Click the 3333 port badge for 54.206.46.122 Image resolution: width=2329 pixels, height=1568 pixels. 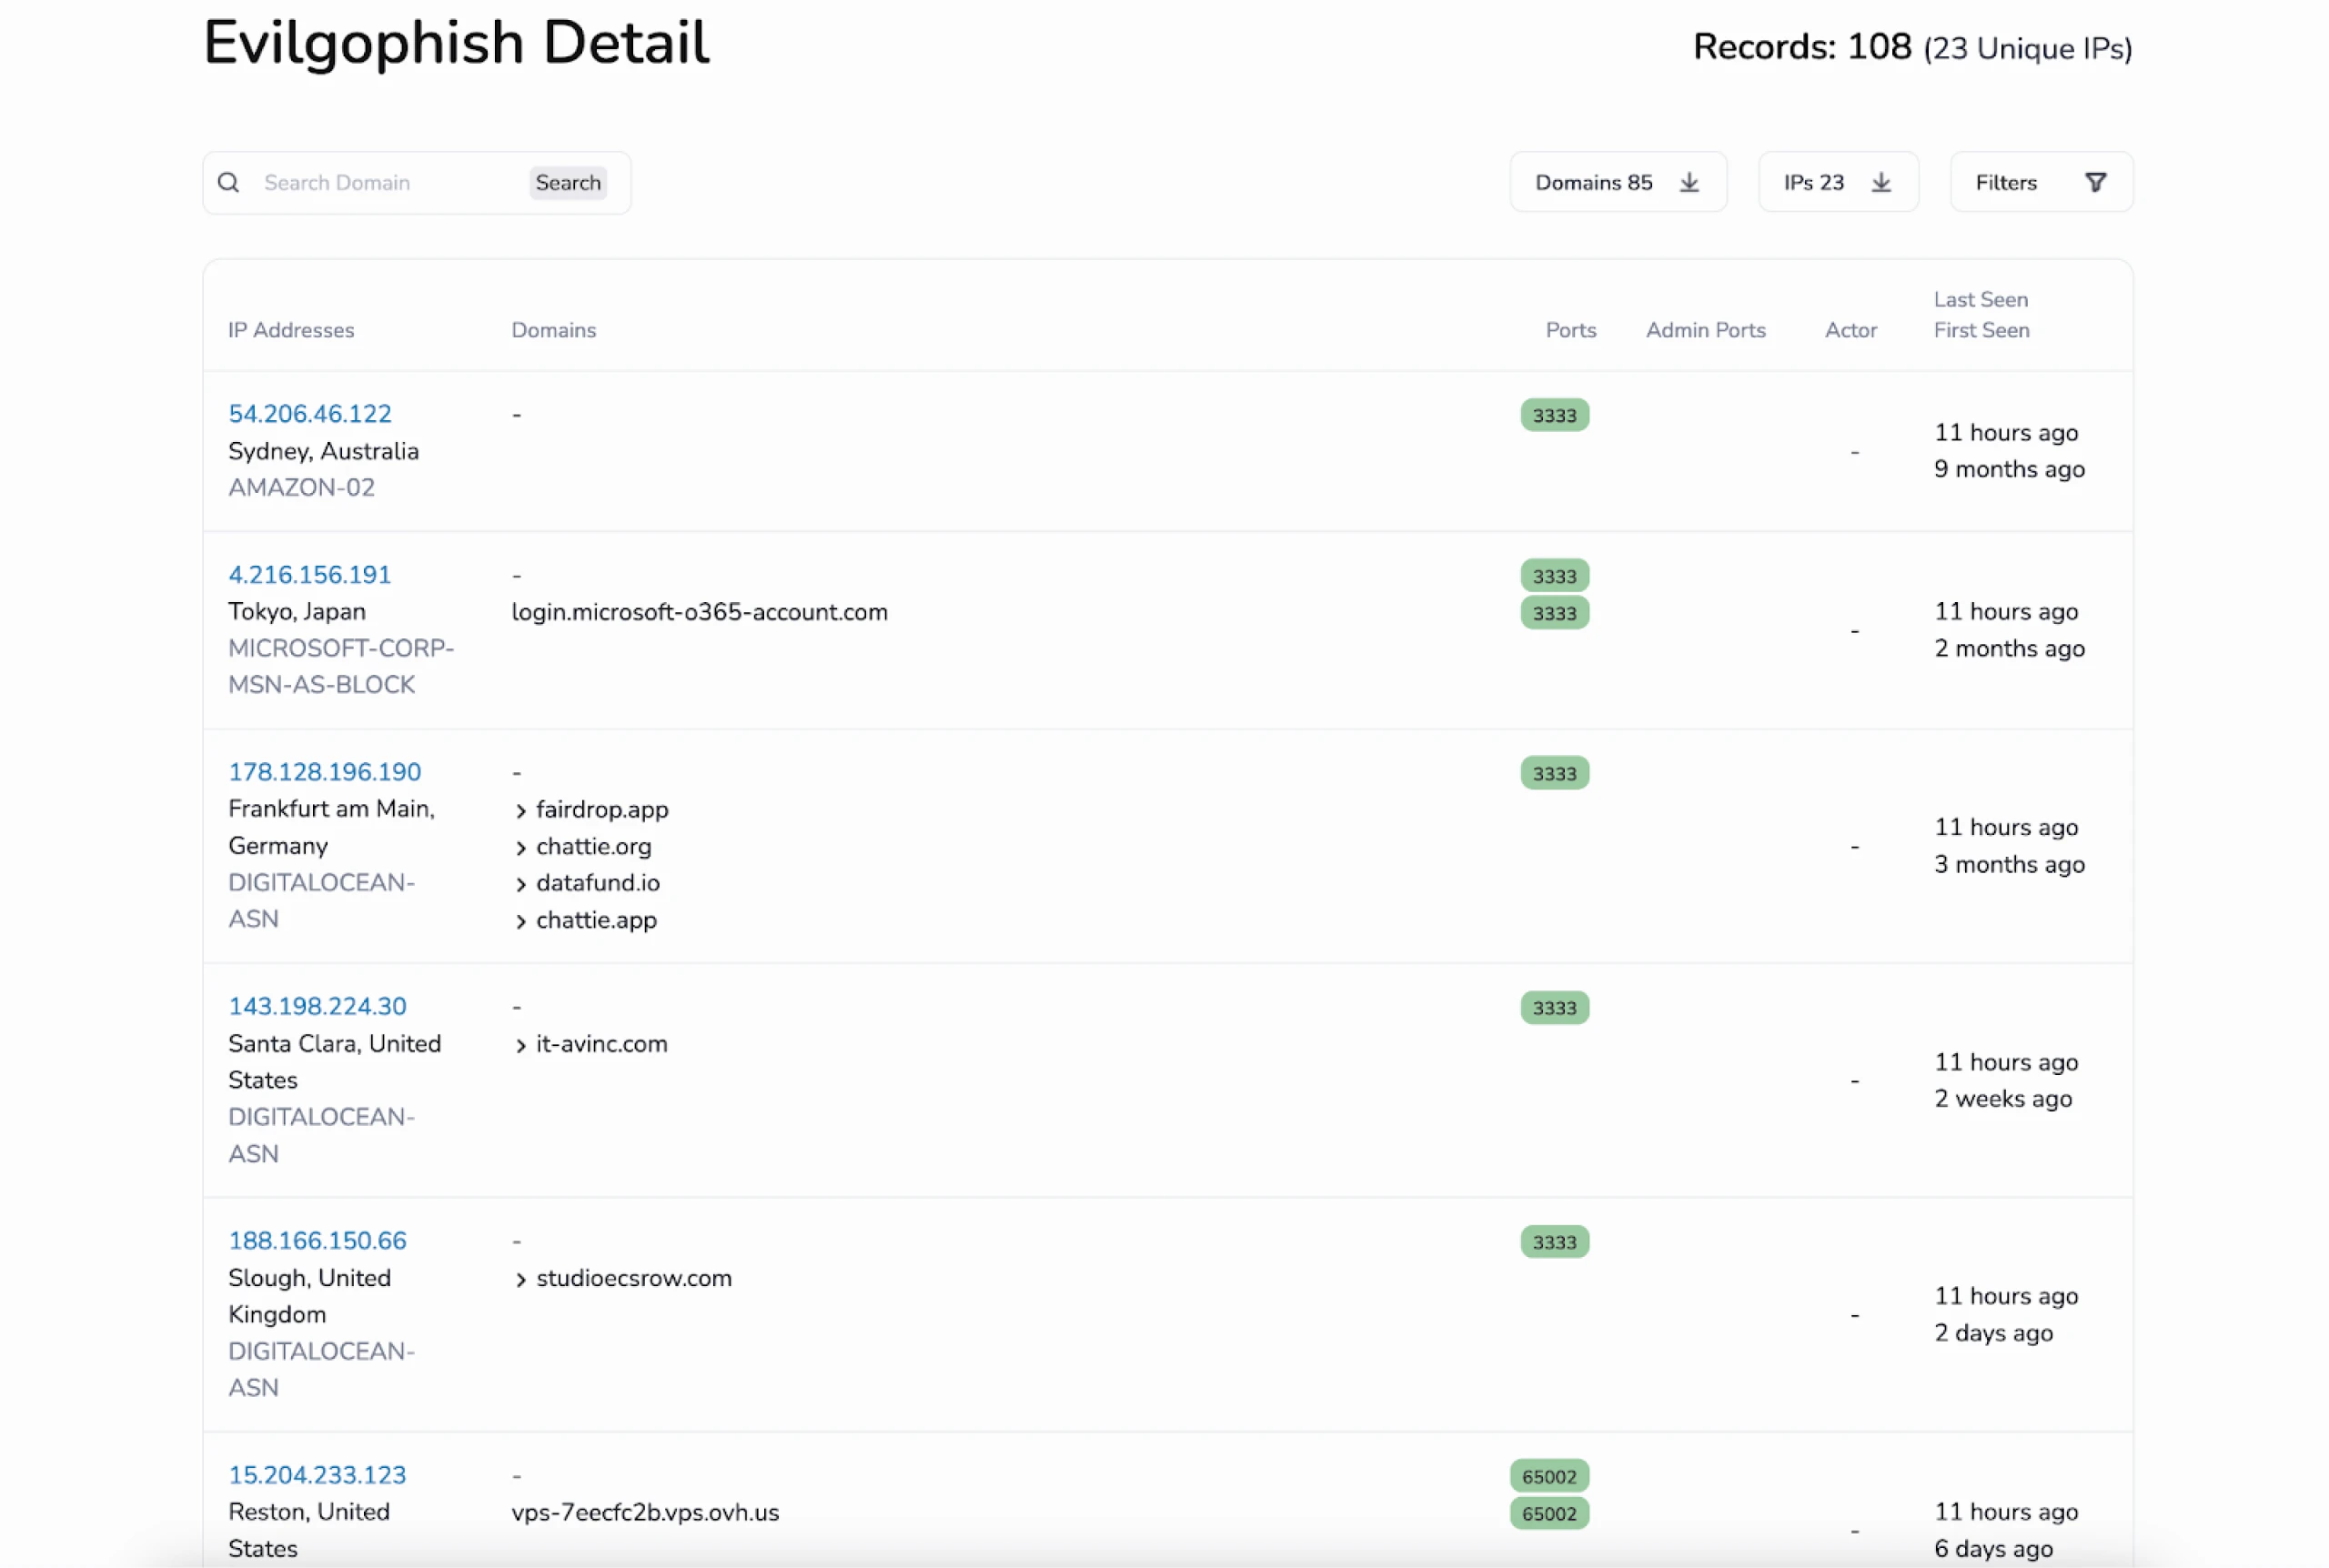(1555, 415)
